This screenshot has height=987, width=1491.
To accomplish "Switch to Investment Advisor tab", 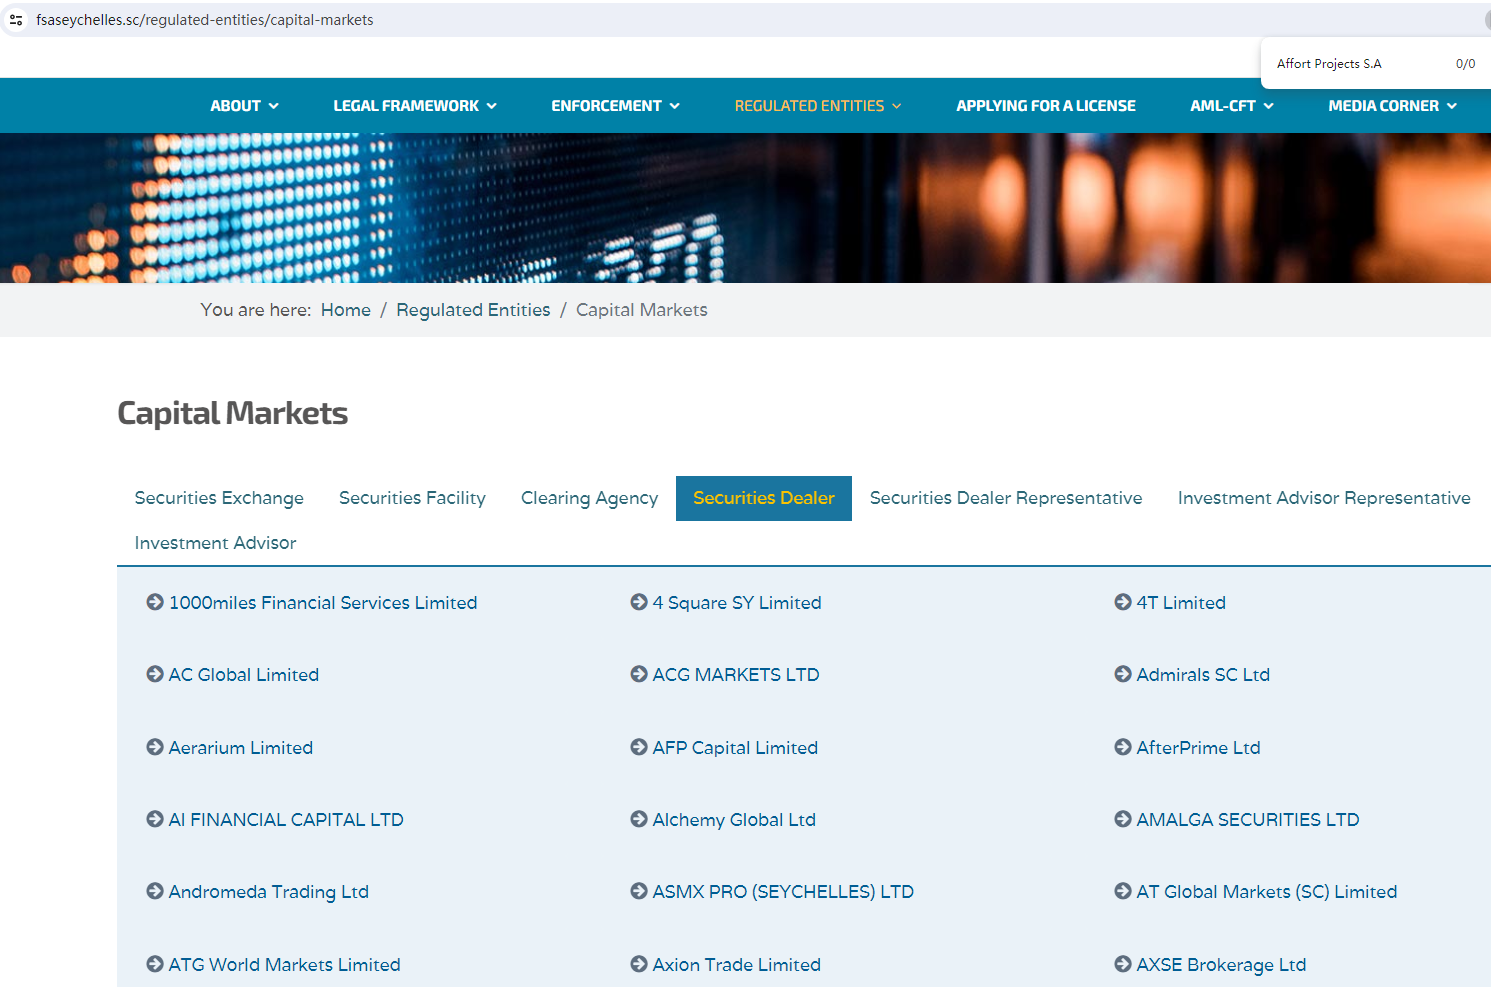I will 215,543.
